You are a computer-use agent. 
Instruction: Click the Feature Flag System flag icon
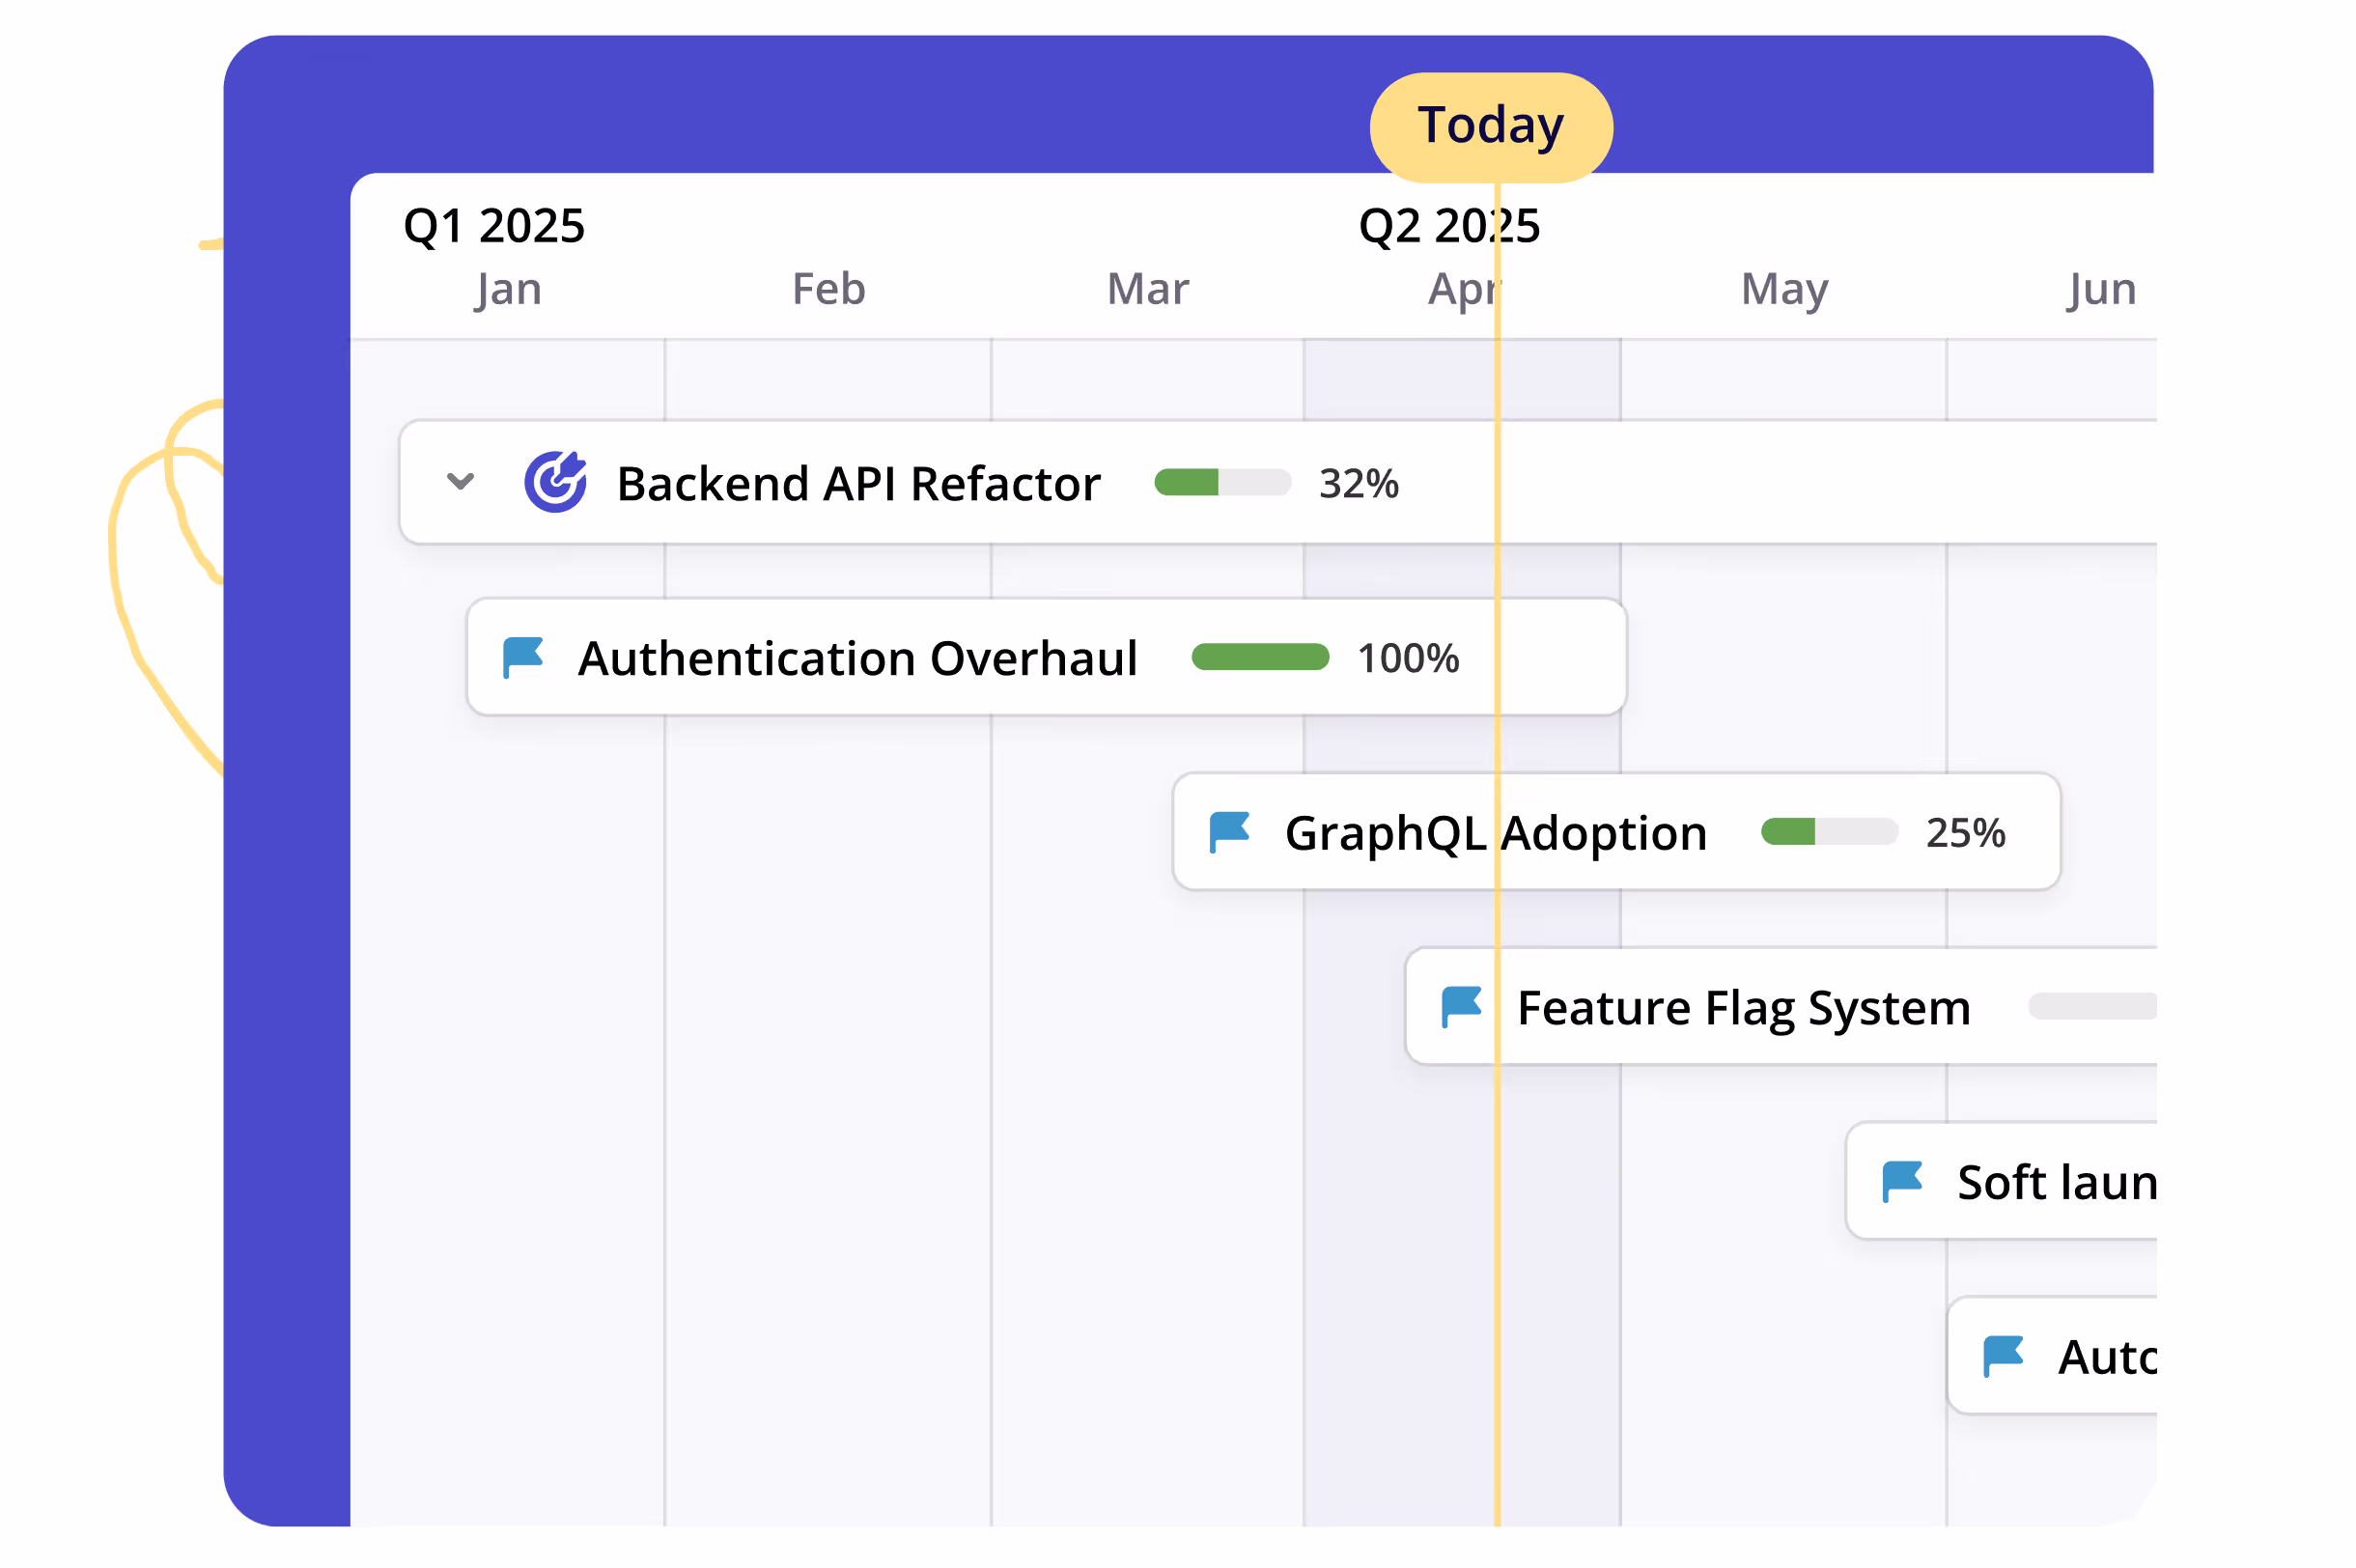click(1461, 1008)
